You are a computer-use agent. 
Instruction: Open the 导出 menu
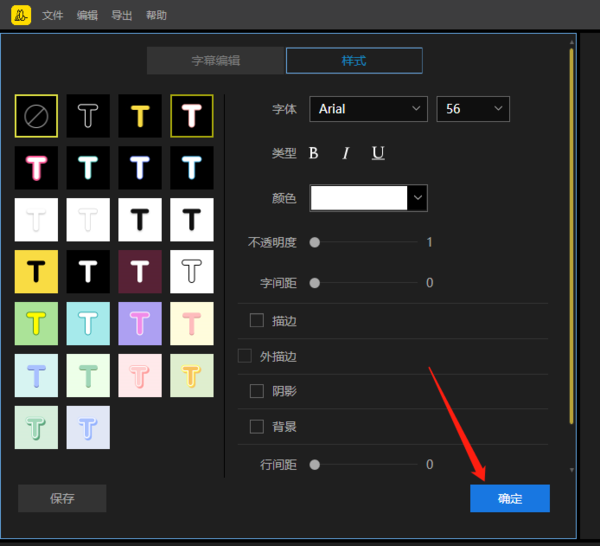pos(122,16)
